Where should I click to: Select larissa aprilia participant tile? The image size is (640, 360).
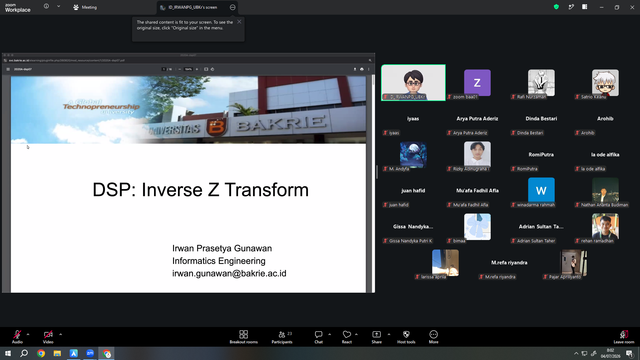tap(445, 262)
